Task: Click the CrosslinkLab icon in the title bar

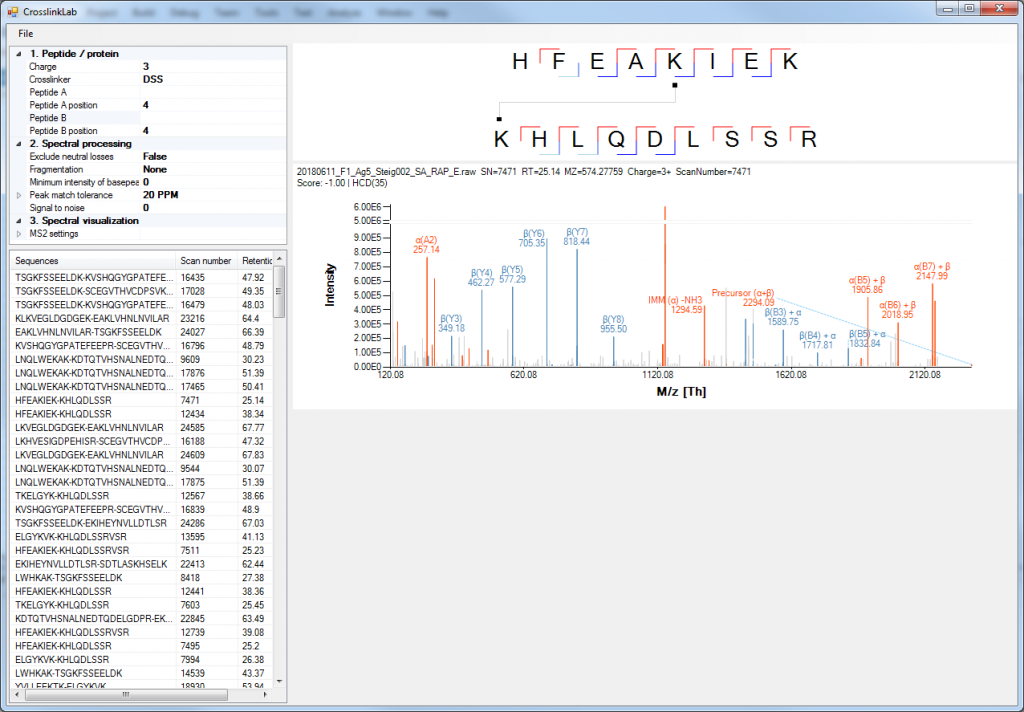Action: point(11,12)
